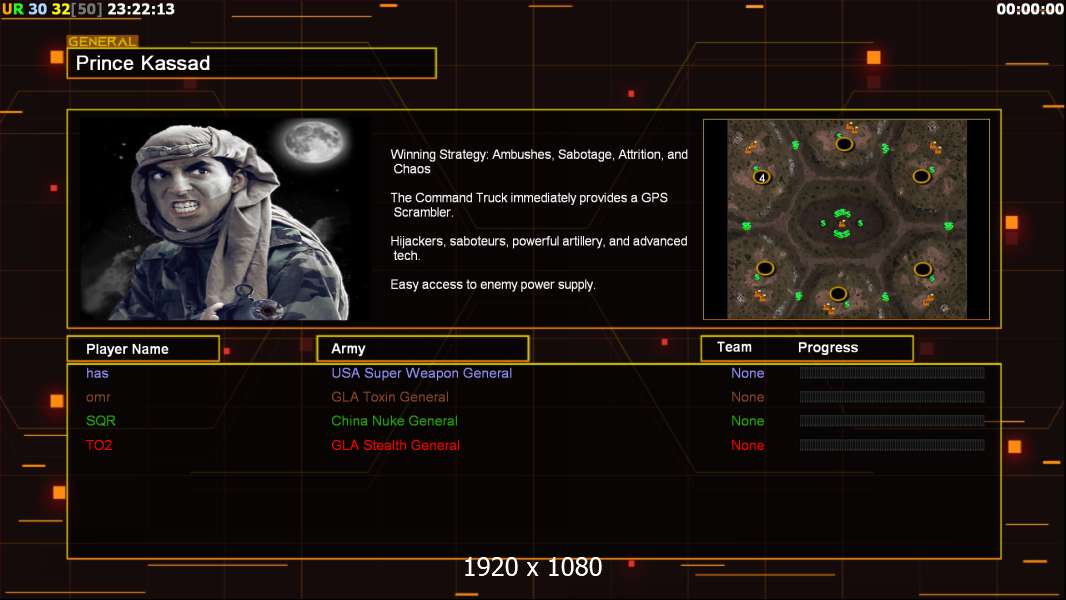Select player name omr
This screenshot has width=1066, height=600.
pyautogui.click(x=98, y=397)
